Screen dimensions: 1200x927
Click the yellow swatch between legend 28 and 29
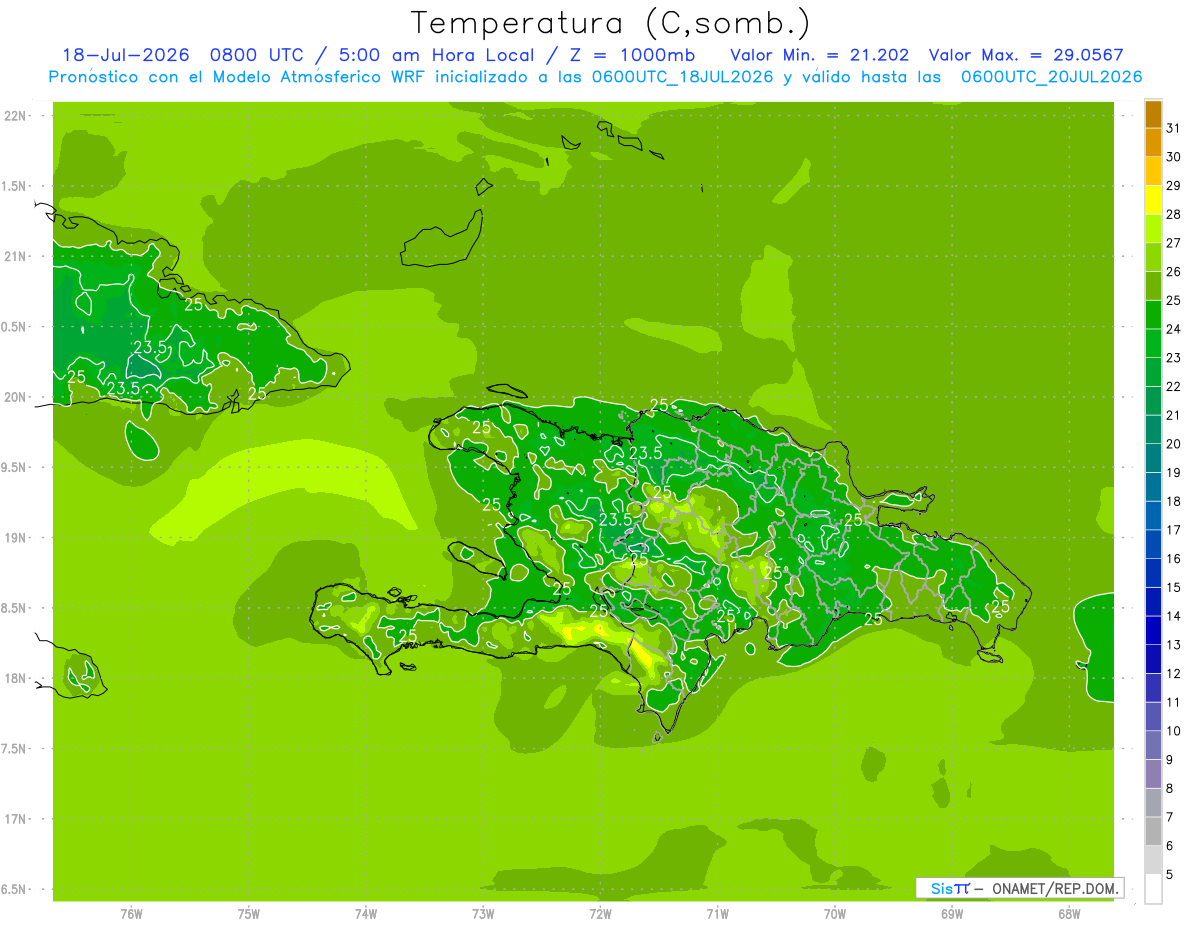(1153, 200)
